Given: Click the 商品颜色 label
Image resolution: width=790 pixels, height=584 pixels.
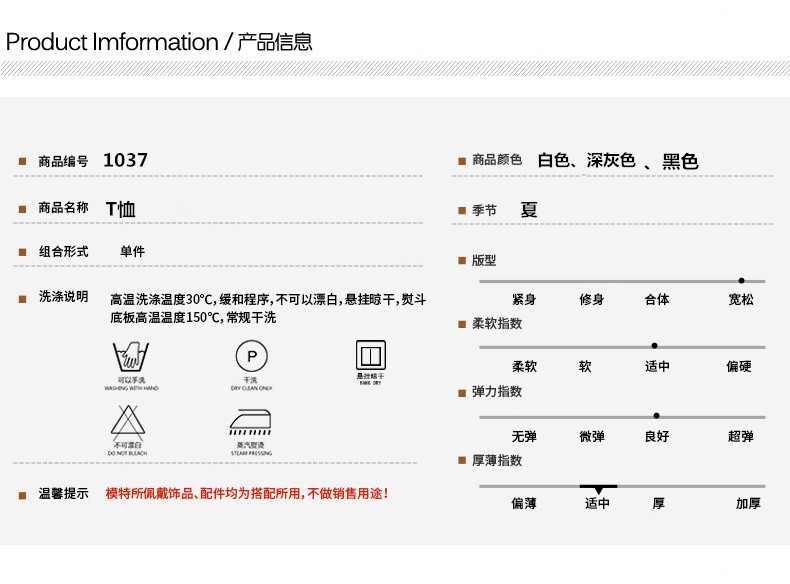Looking at the screenshot, I should point(497,160).
